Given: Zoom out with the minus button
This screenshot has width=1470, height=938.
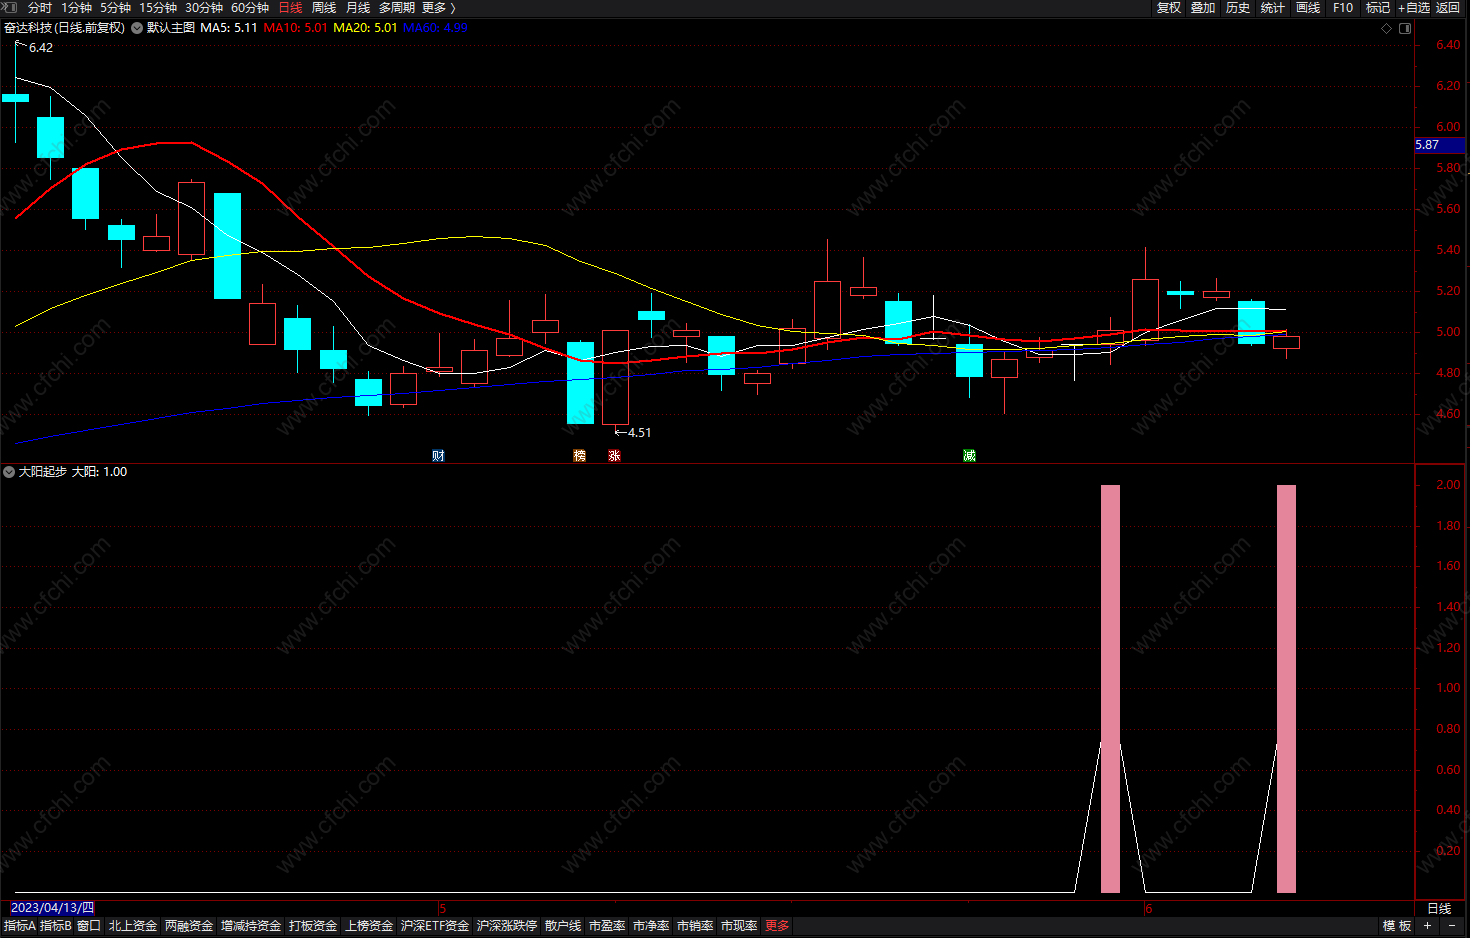Looking at the screenshot, I should (1452, 926).
